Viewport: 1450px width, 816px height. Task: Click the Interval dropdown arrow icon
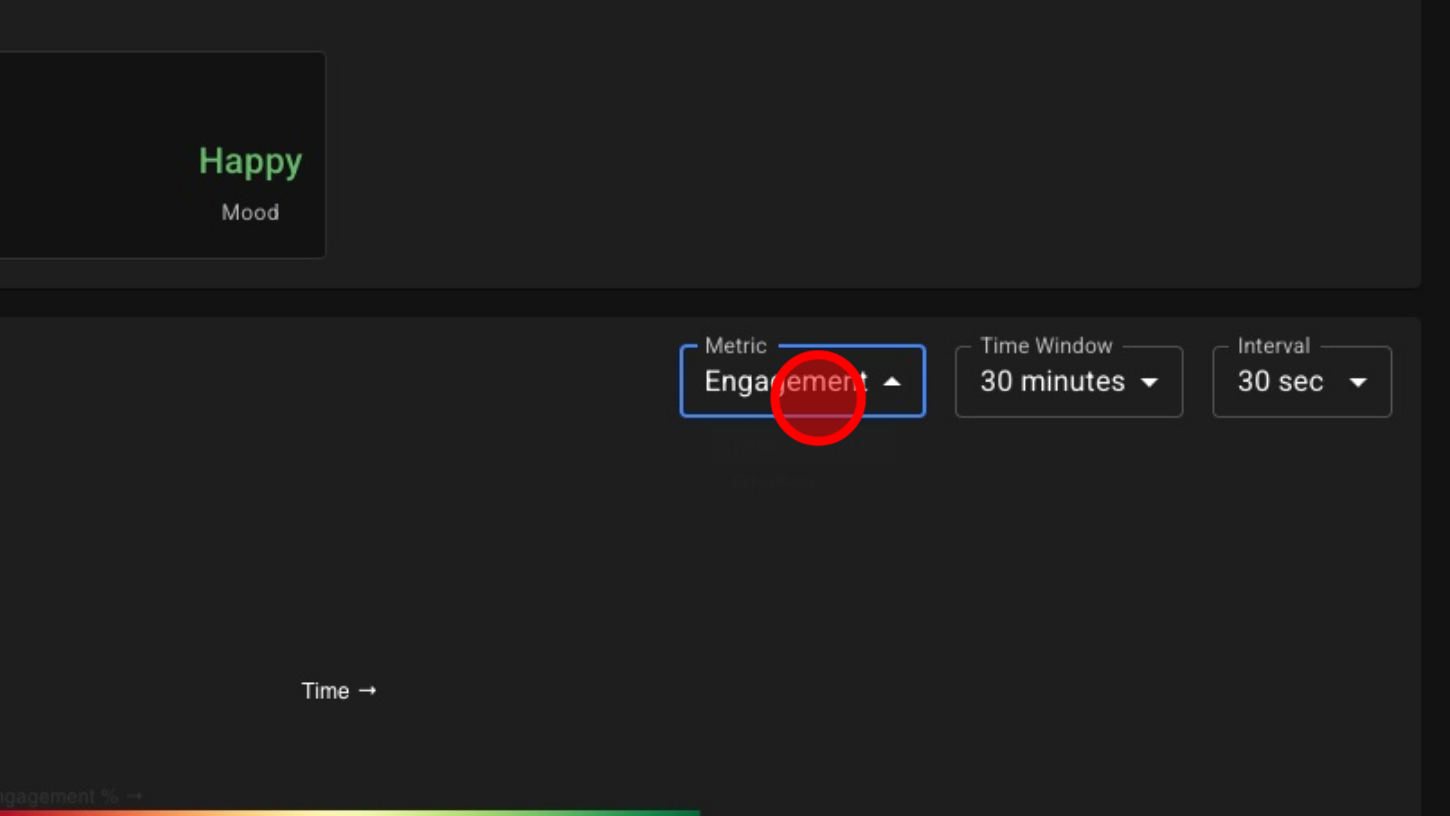click(1358, 382)
